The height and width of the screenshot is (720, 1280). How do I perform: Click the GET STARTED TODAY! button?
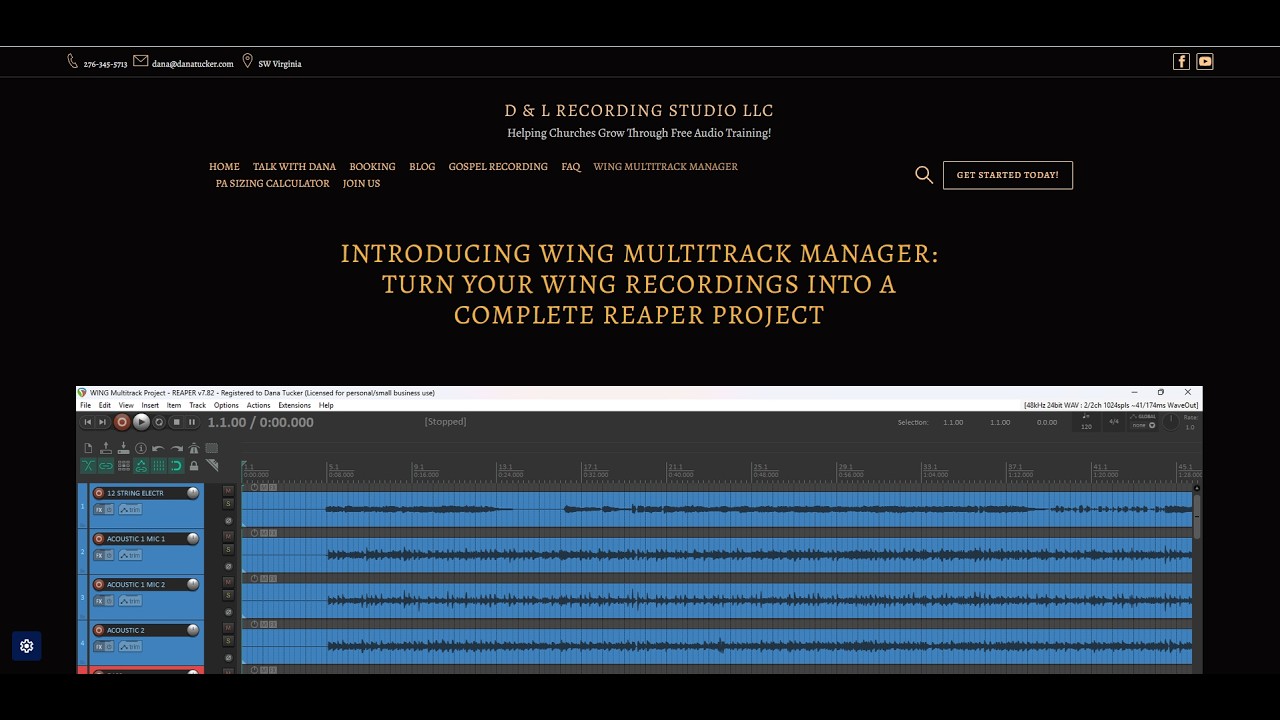(x=1007, y=175)
